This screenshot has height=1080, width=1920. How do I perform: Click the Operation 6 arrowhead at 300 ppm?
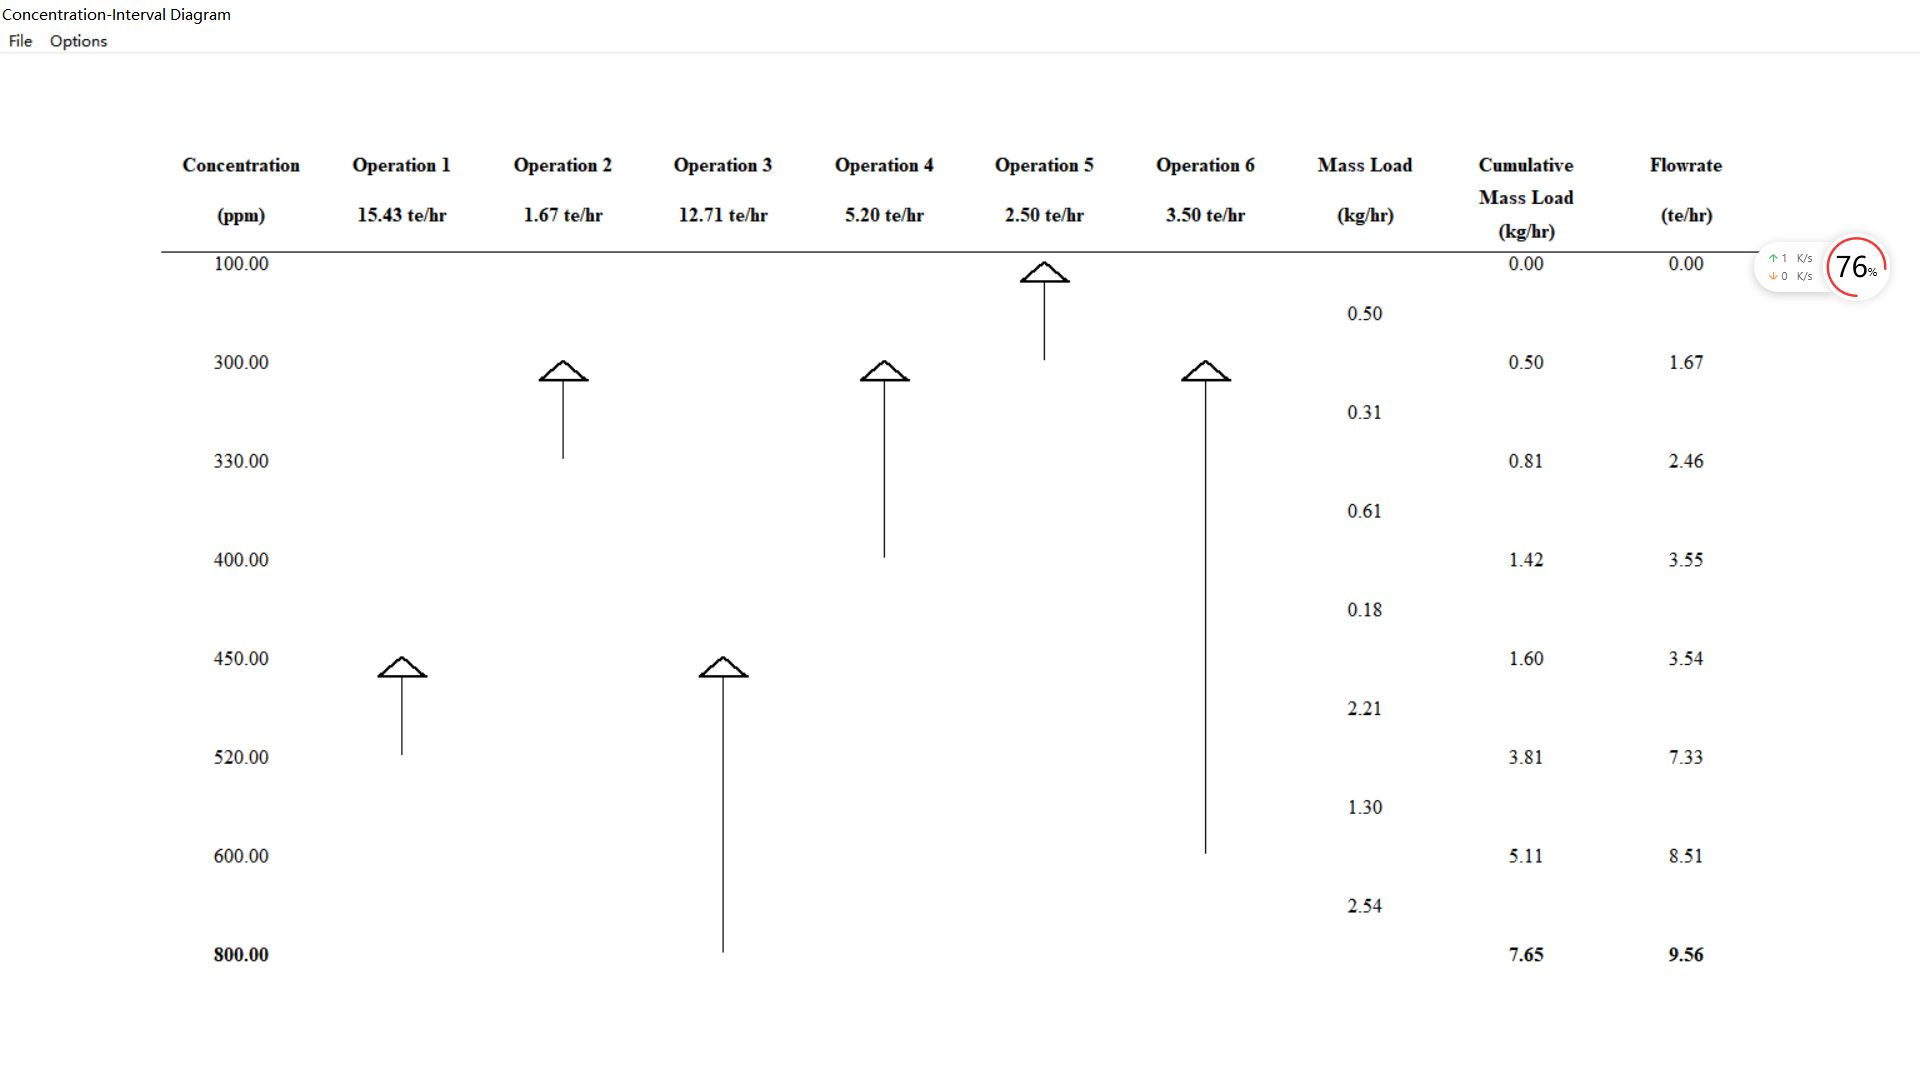tap(1205, 372)
